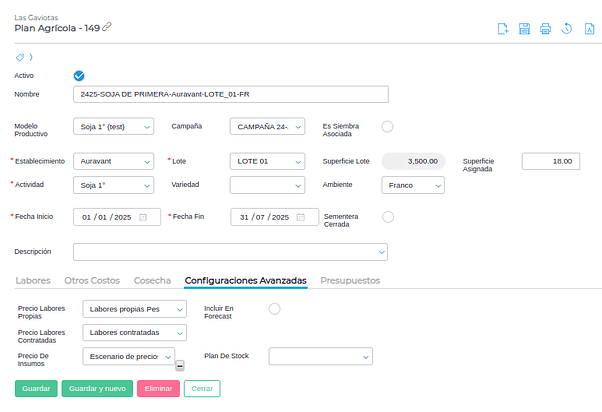Click the Nombre text field

coord(230,95)
